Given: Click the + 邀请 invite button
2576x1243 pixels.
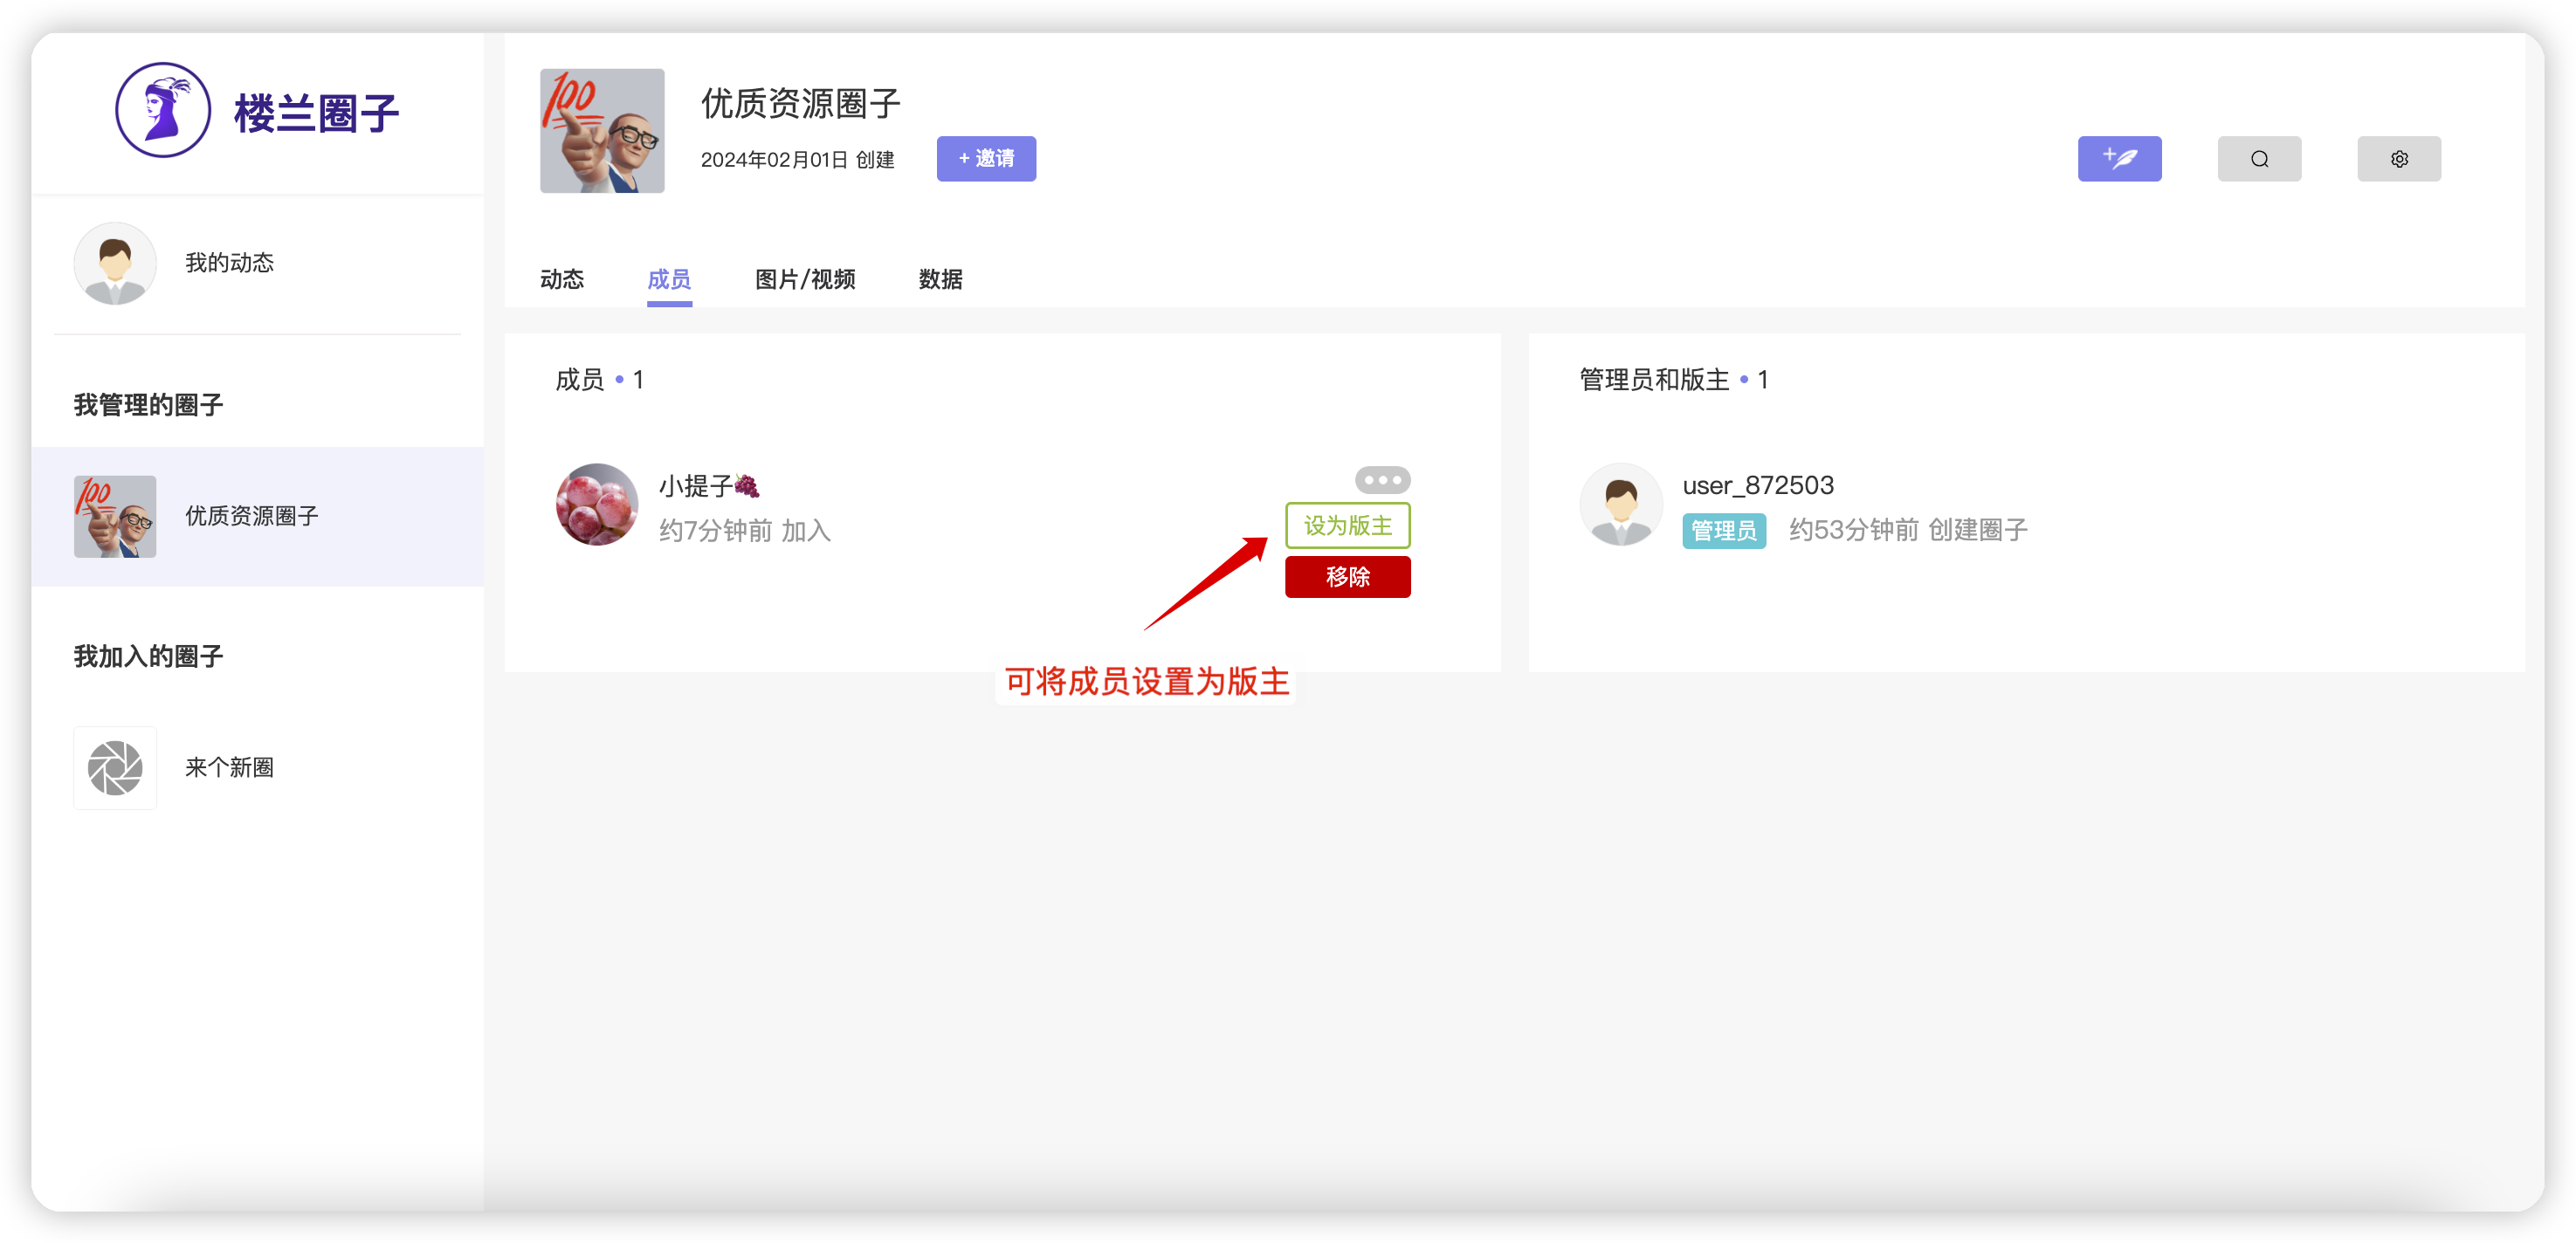Looking at the screenshot, I should (x=986, y=159).
